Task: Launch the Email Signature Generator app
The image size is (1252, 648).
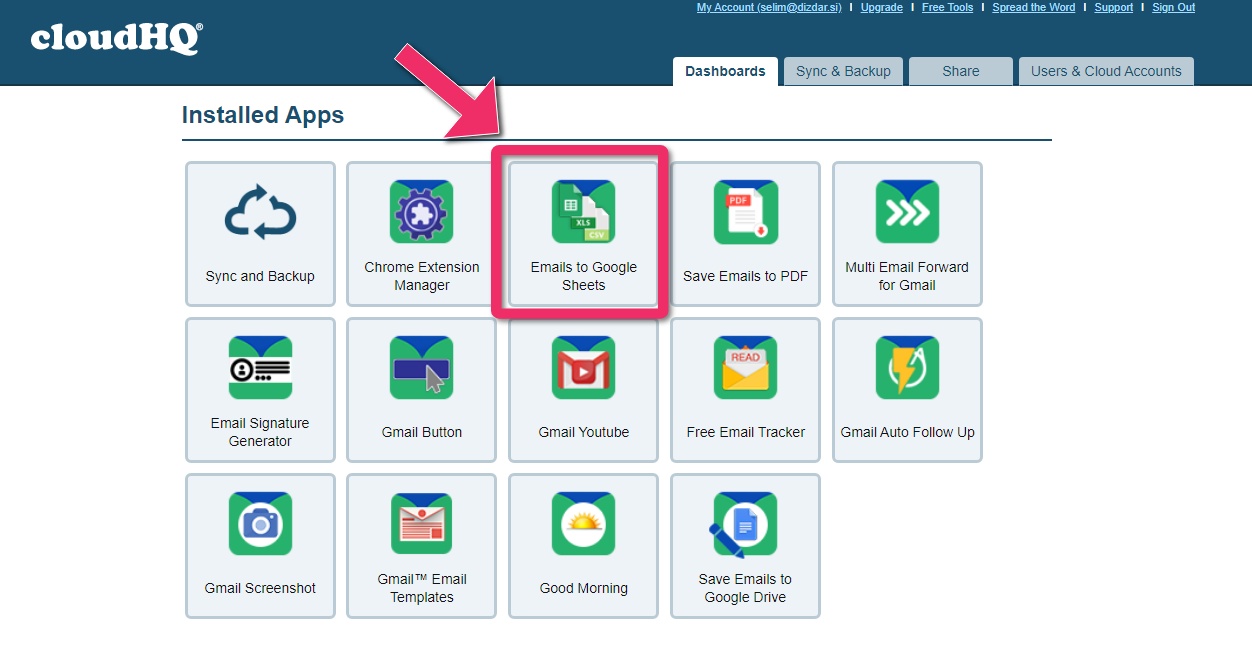Action: [x=260, y=390]
